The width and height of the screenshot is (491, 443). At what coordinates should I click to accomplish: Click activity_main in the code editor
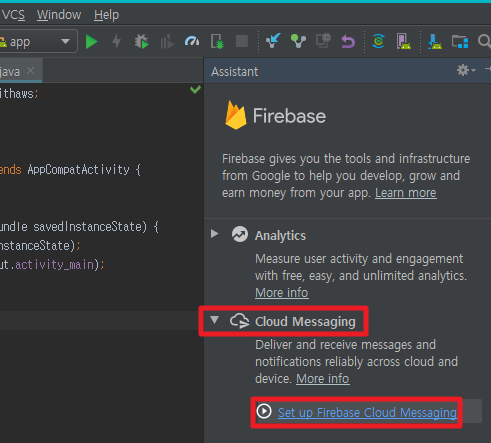point(54,265)
